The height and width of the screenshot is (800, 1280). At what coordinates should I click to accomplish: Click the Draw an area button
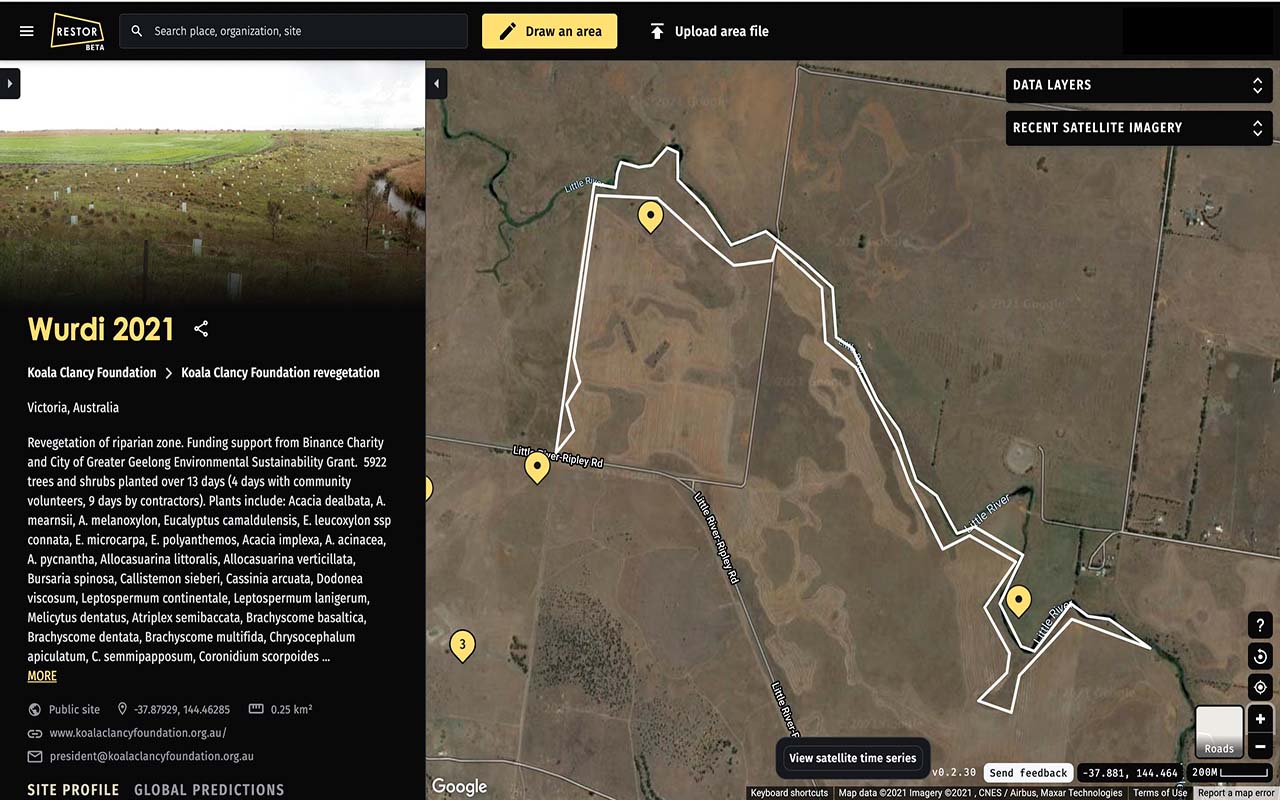tap(549, 31)
